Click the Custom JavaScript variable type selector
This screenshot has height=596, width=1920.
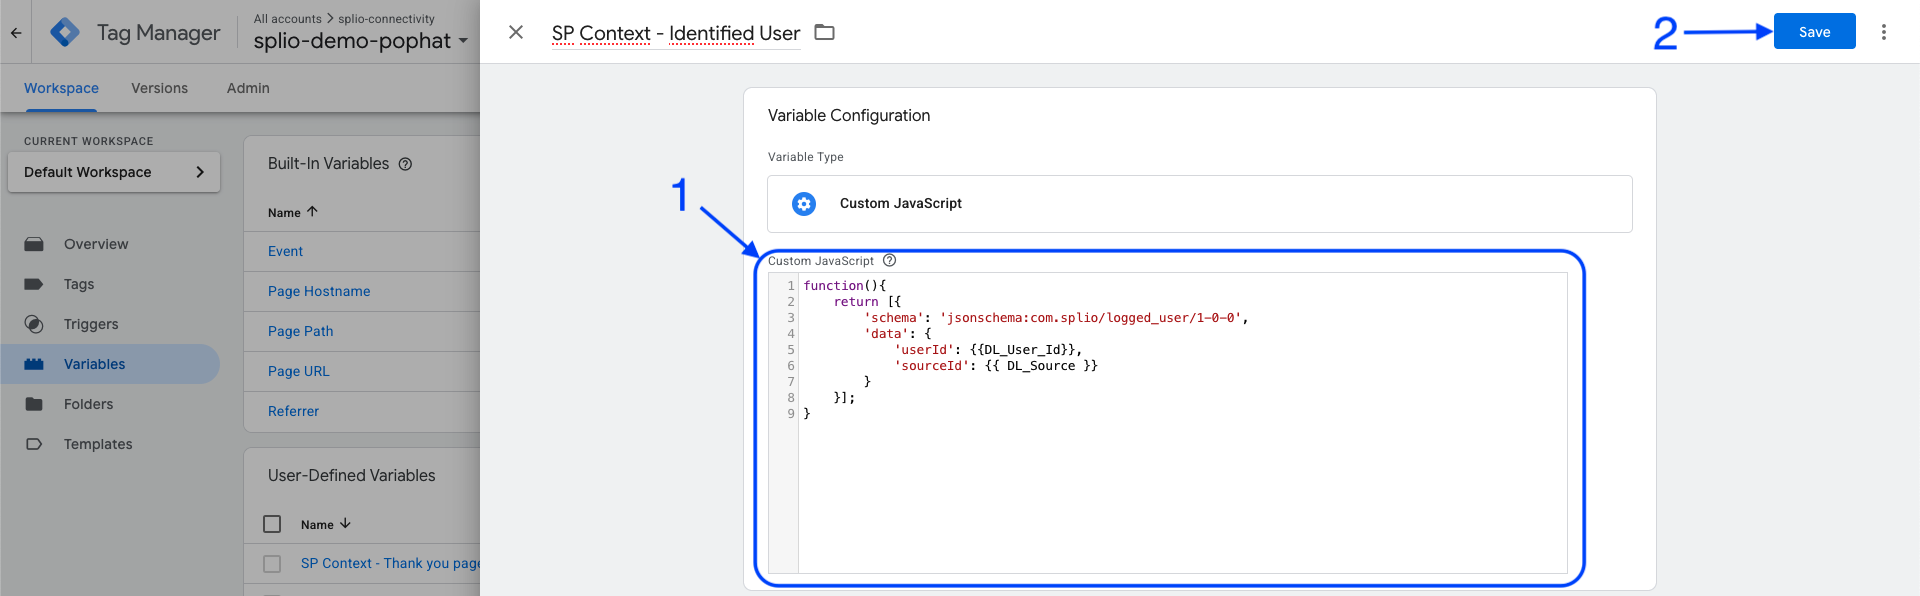coord(1200,204)
